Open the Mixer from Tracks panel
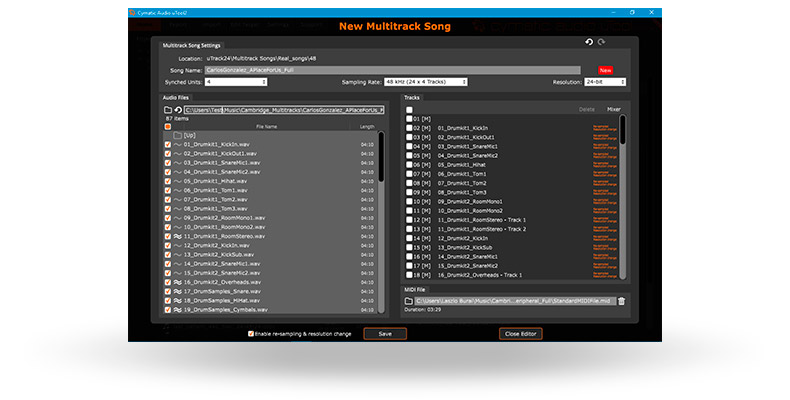This screenshot has width=790, height=400. (x=614, y=109)
